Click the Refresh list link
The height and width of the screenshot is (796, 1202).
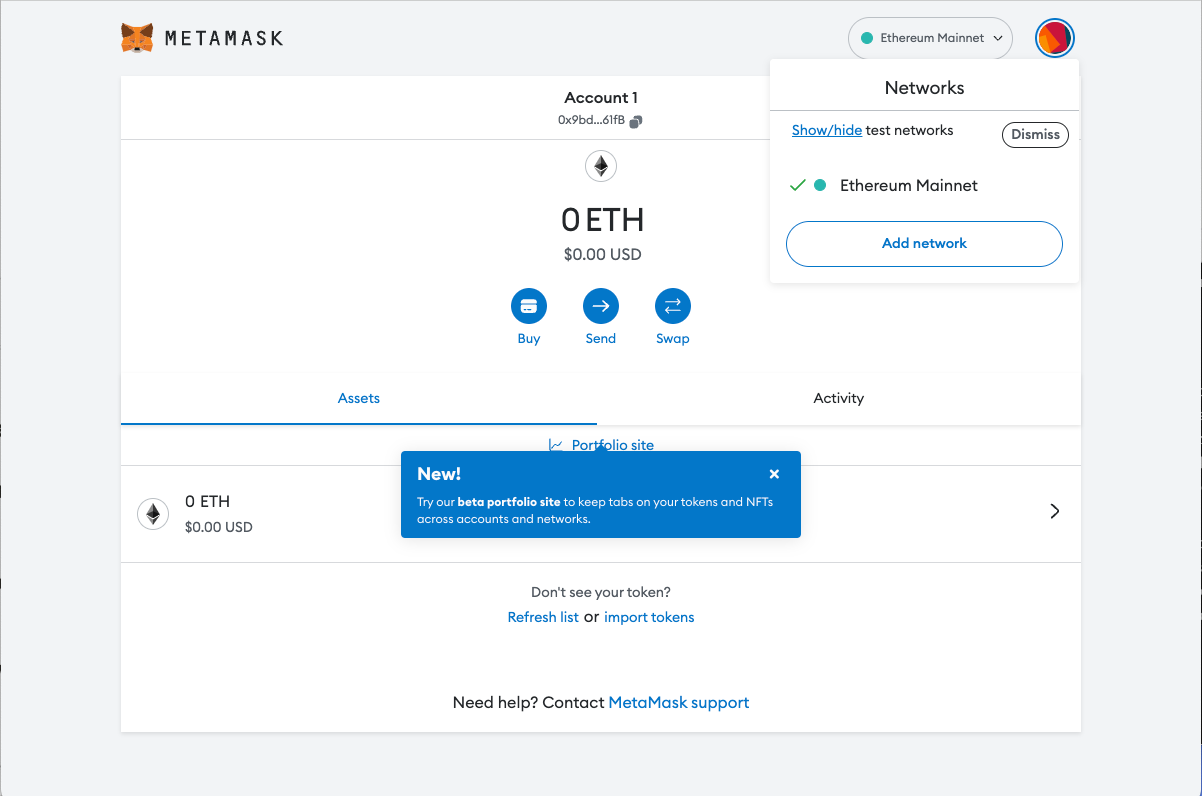coord(543,617)
